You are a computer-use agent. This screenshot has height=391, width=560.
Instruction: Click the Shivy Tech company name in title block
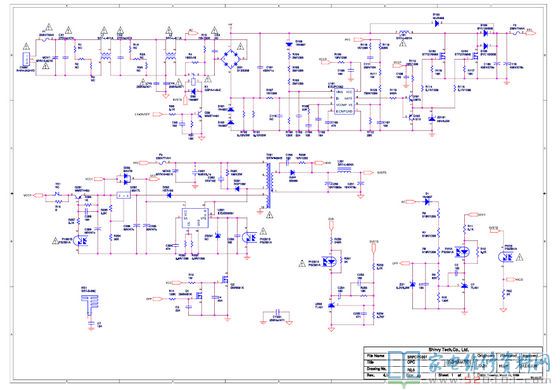(x=449, y=349)
